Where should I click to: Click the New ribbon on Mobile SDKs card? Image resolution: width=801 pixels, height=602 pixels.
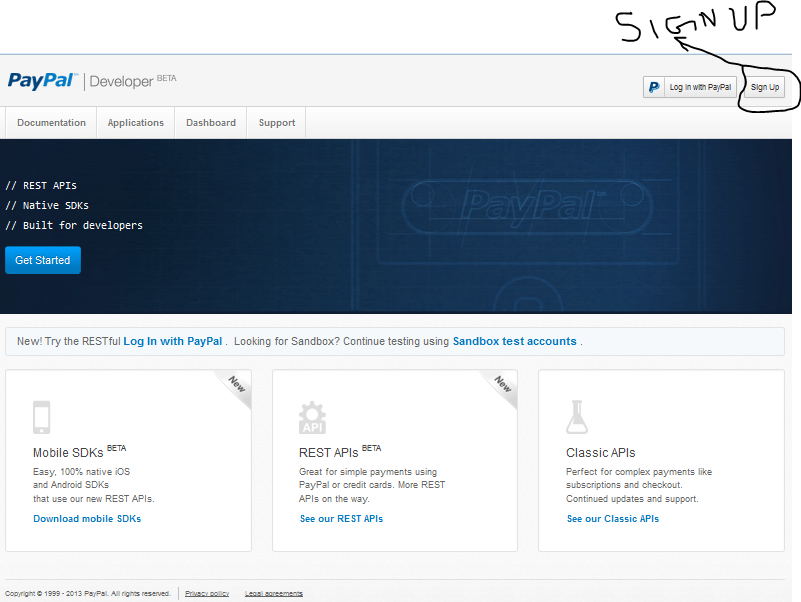click(x=234, y=387)
